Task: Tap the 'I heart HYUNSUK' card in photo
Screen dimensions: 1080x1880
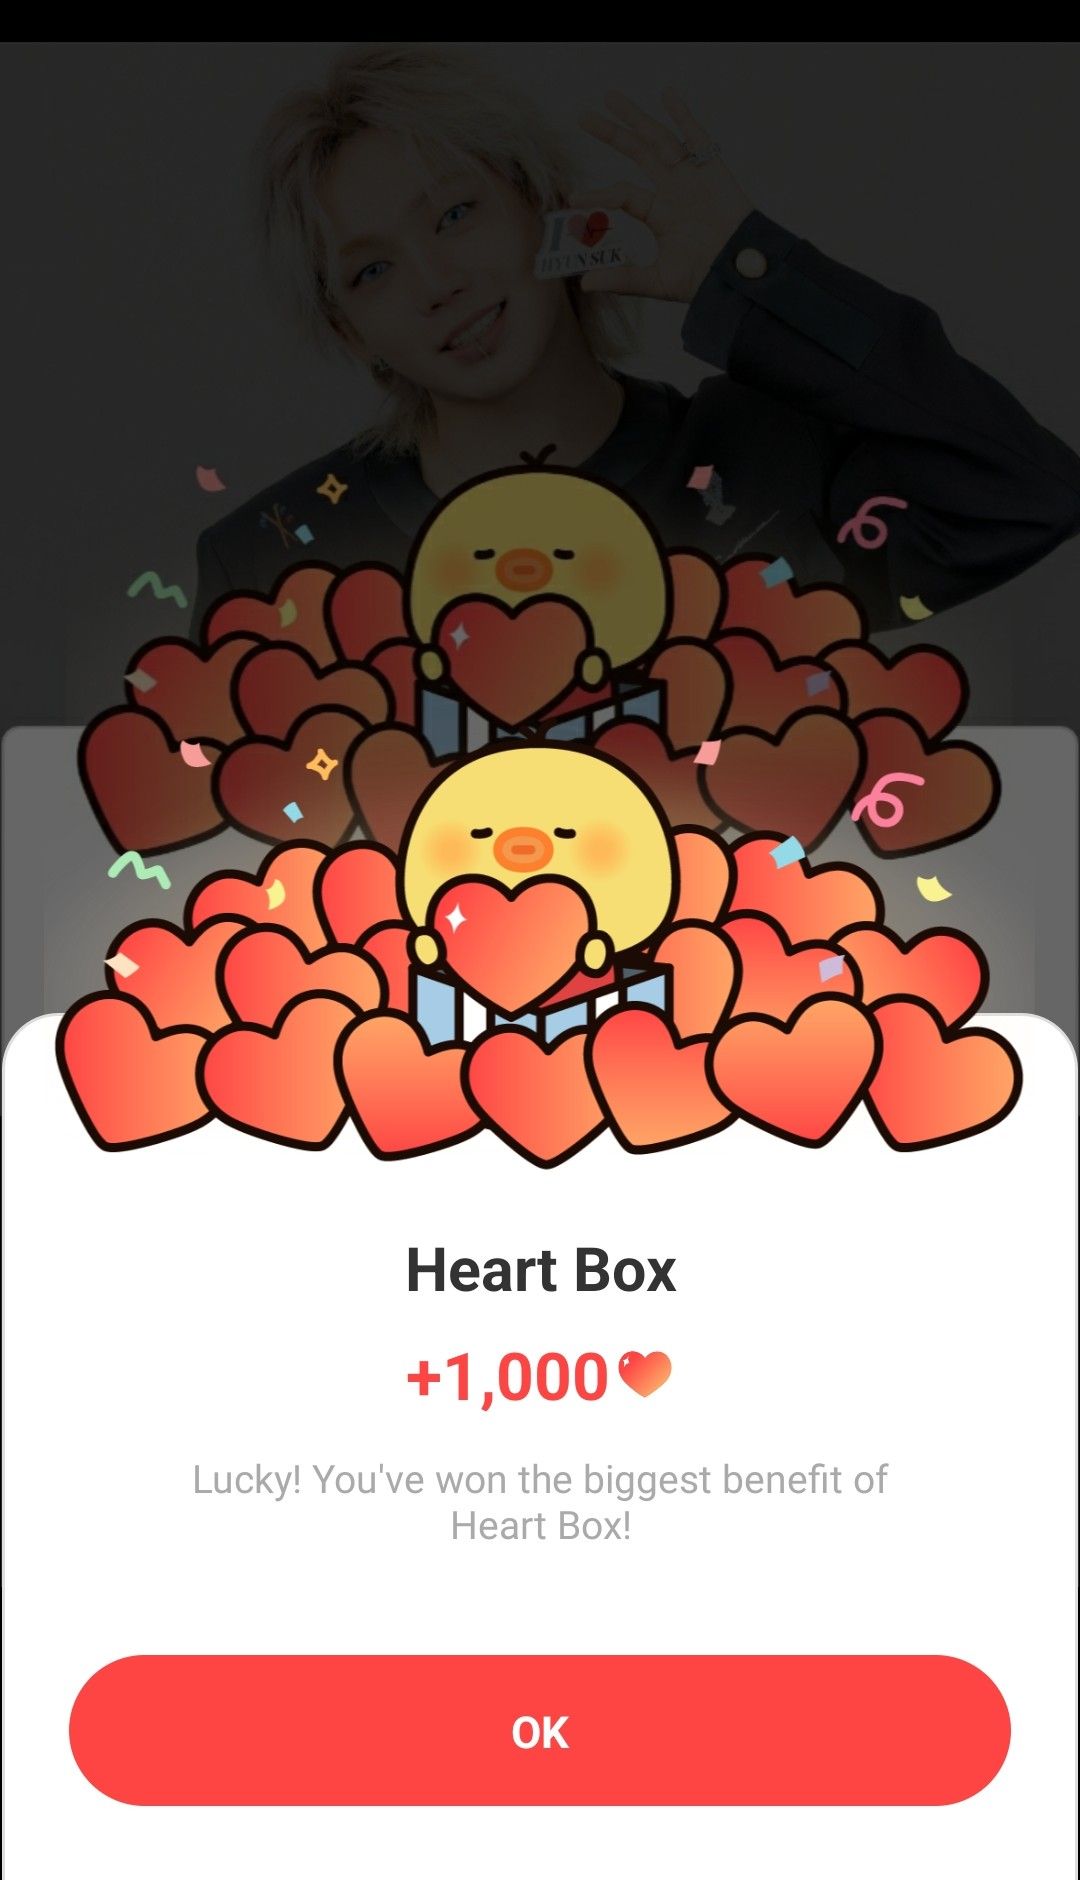Action: pos(588,241)
